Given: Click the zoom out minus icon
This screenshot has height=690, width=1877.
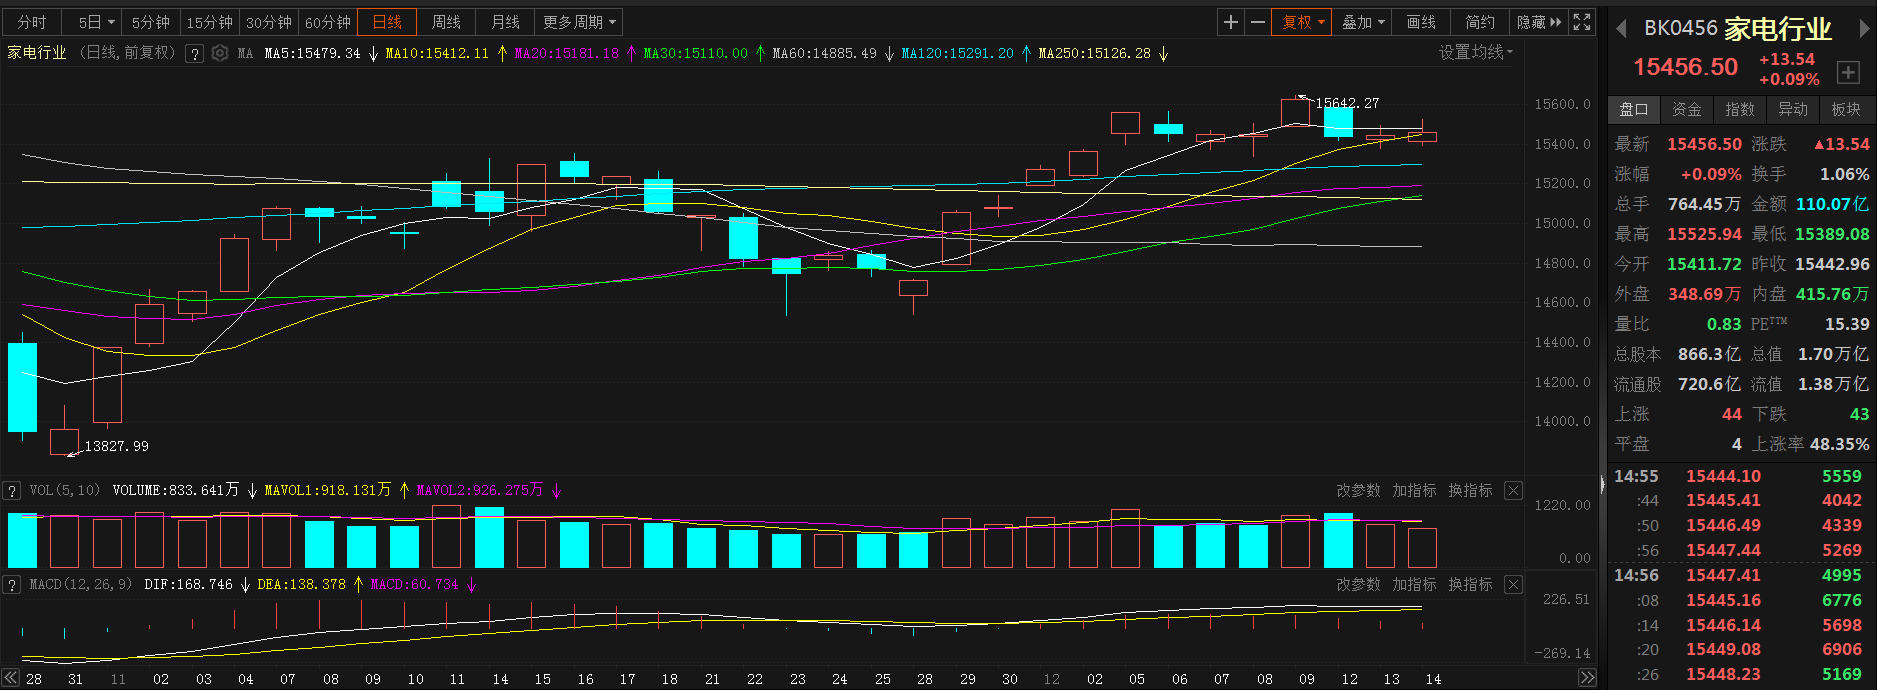Looking at the screenshot, I should 1258,22.
